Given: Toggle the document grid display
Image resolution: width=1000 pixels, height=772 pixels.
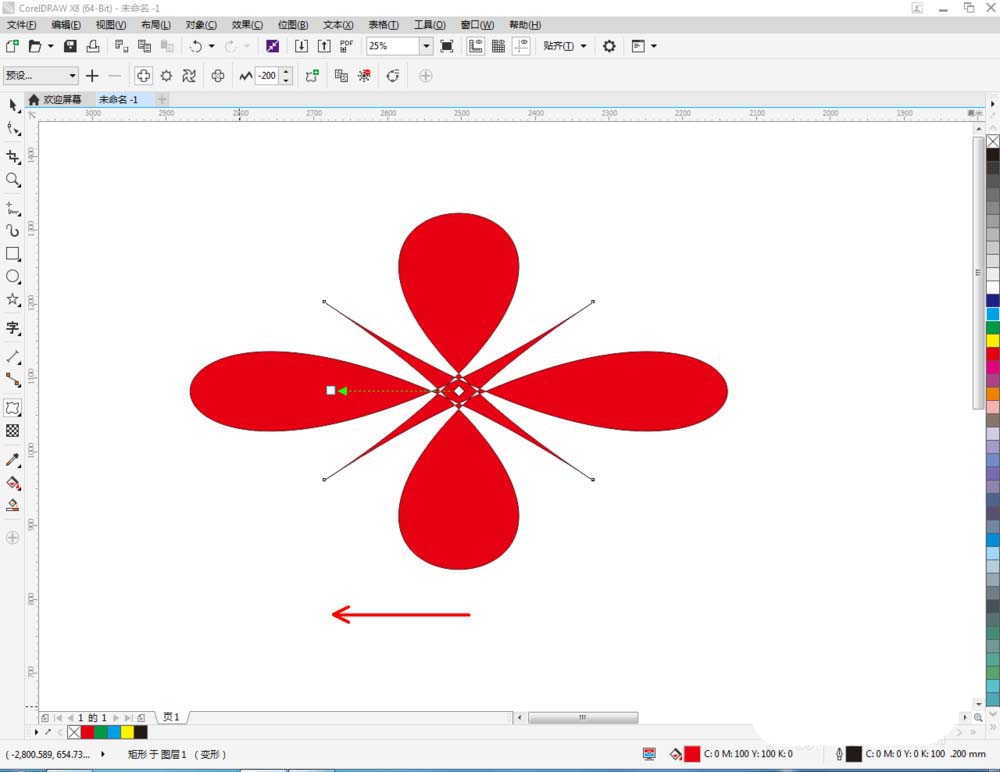Looking at the screenshot, I should (498, 46).
